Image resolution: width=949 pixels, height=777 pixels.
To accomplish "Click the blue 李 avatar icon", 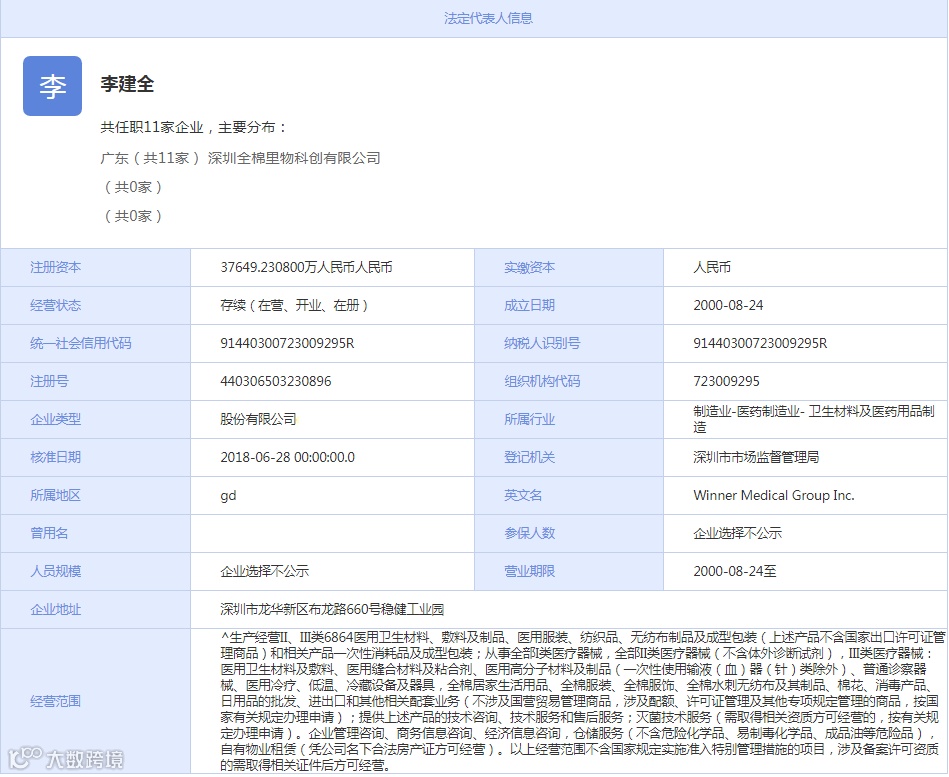I will (53, 86).
